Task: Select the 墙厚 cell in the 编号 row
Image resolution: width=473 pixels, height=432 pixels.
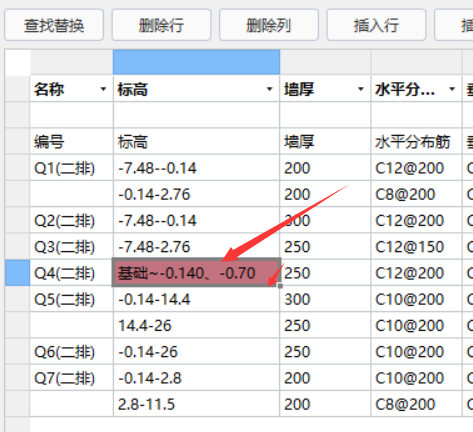Action: tap(325, 142)
